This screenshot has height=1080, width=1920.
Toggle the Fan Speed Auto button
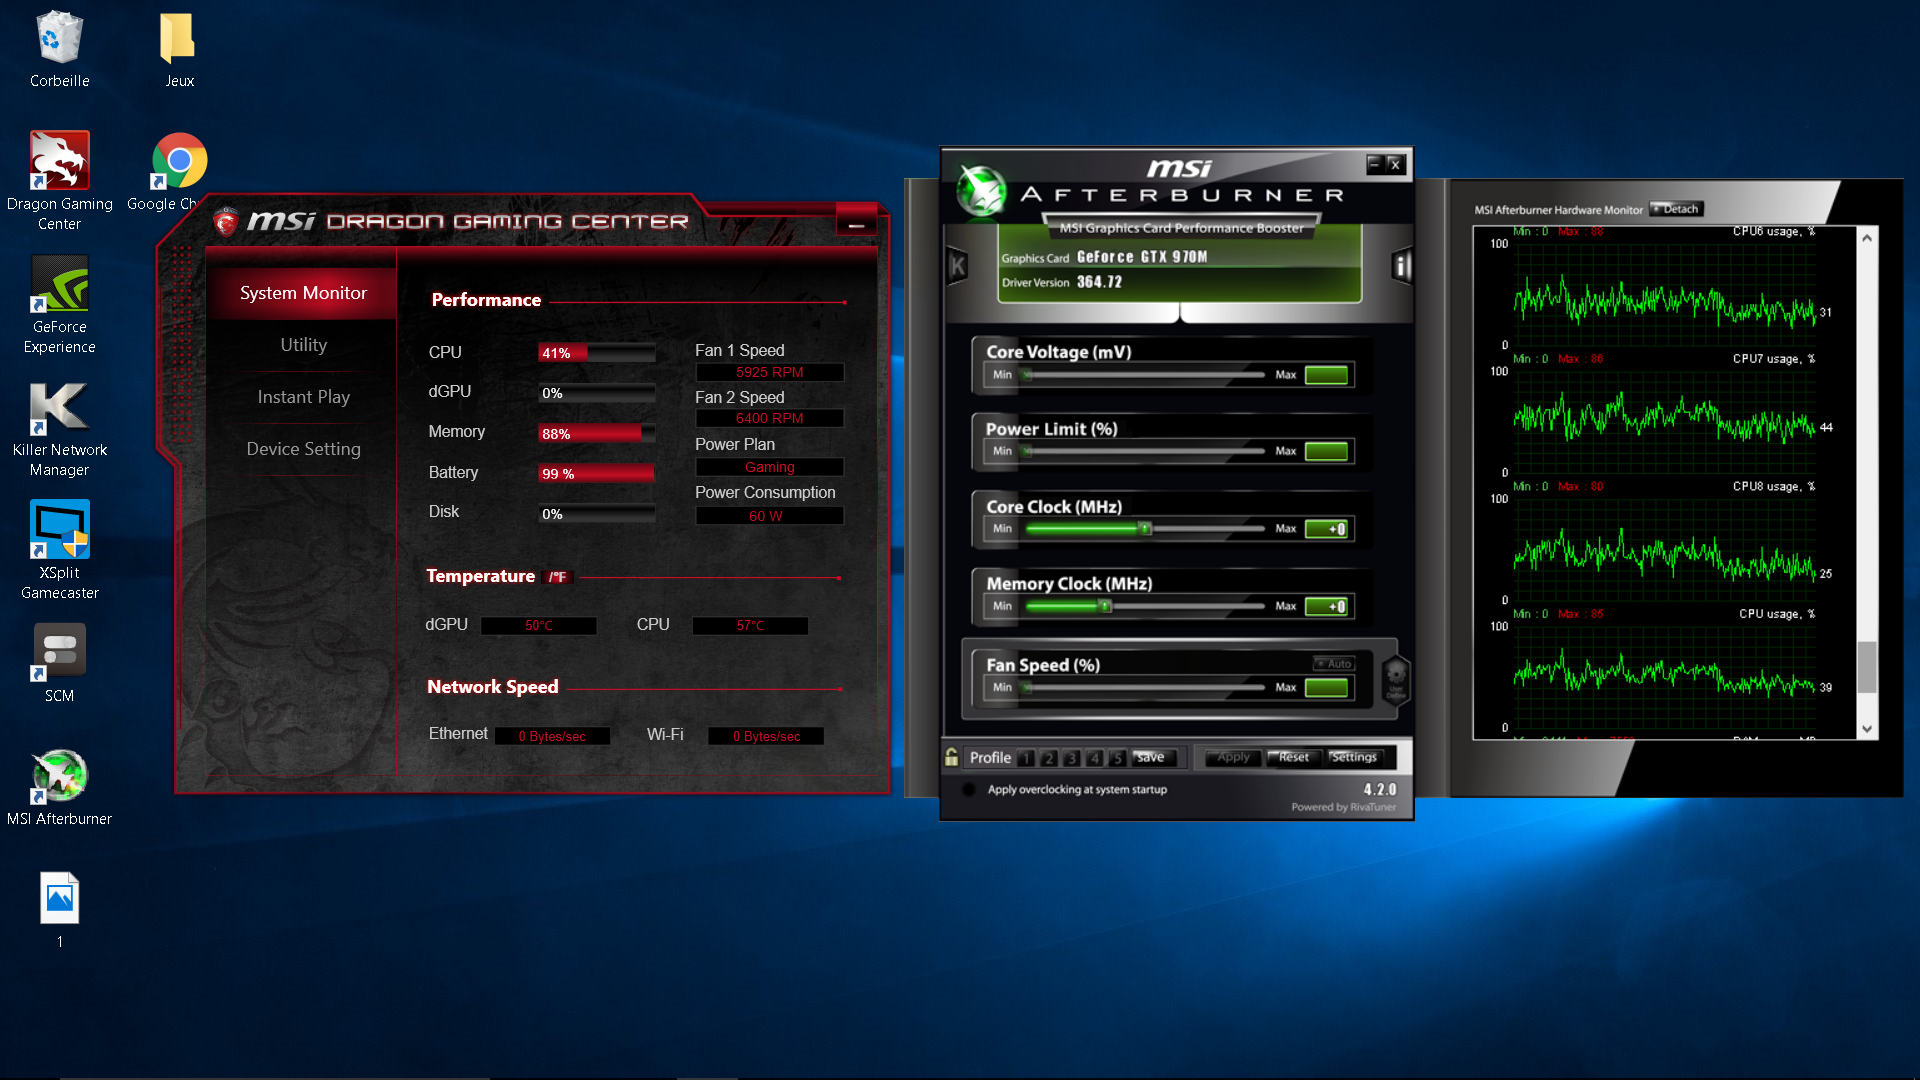point(1334,663)
